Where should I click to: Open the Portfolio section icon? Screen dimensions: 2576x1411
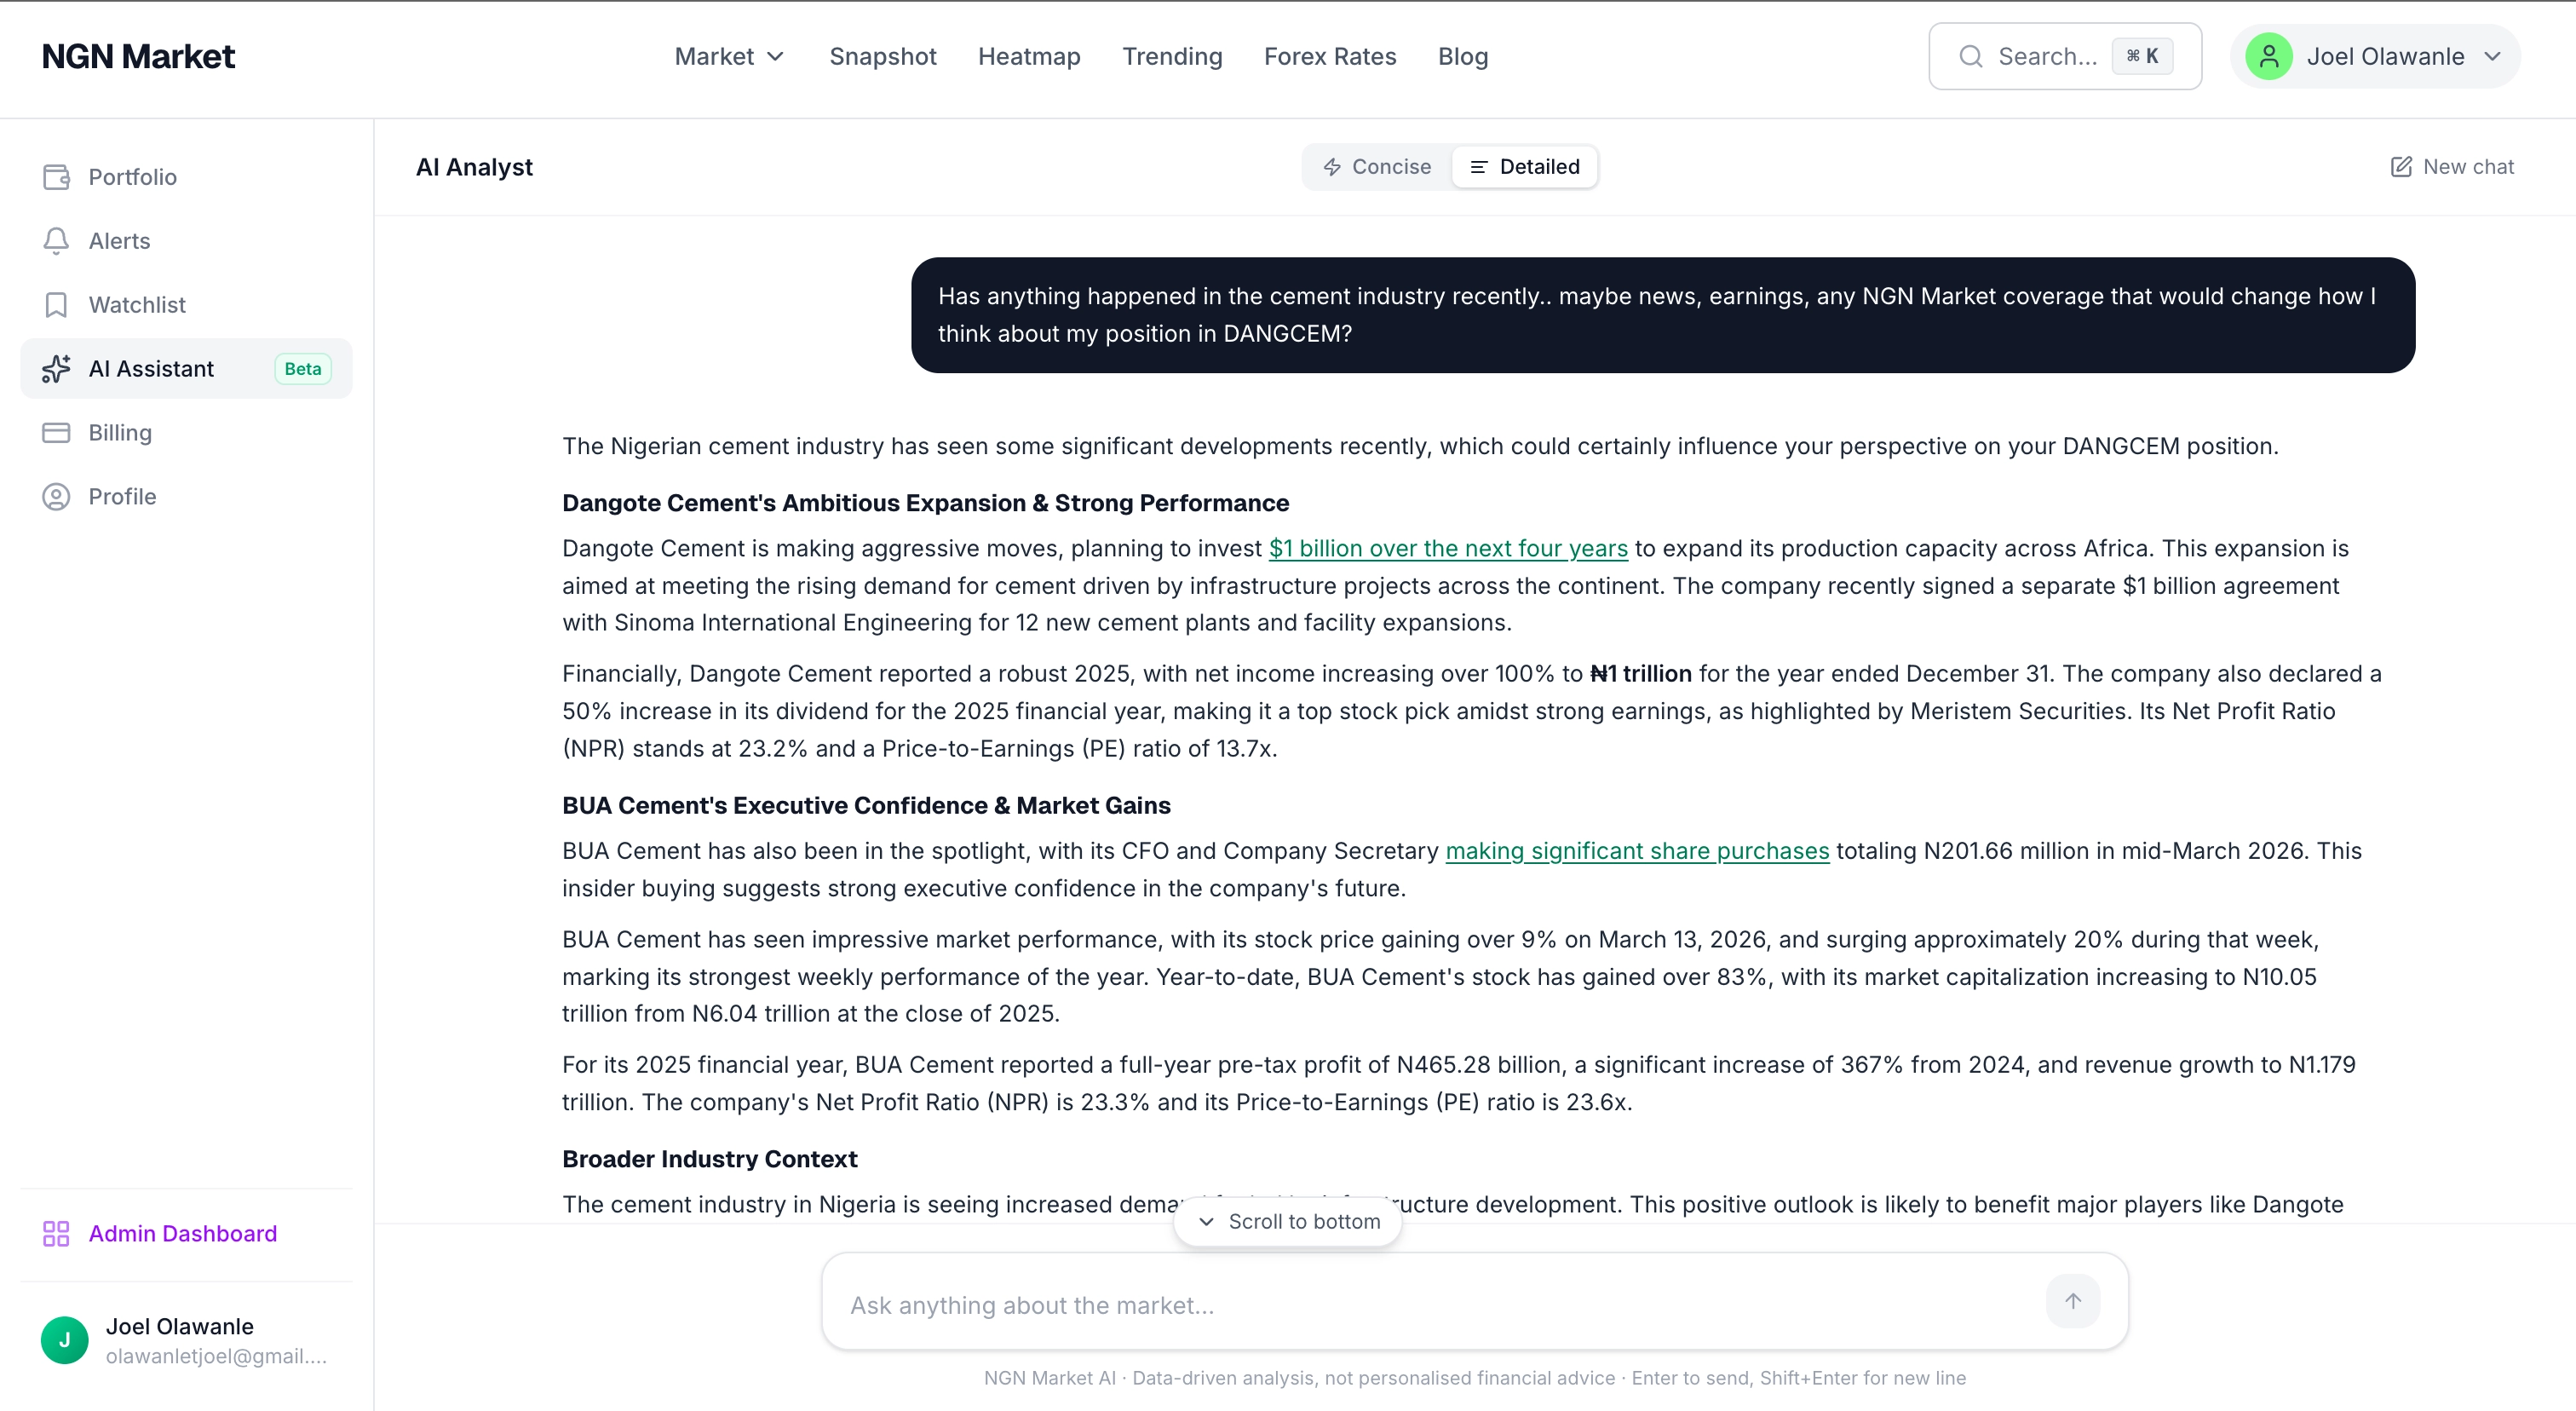[x=56, y=176]
